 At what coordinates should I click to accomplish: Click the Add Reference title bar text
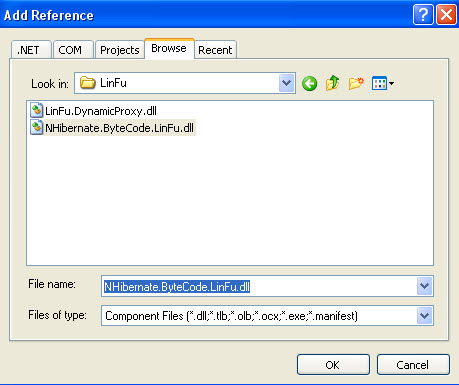(x=49, y=15)
